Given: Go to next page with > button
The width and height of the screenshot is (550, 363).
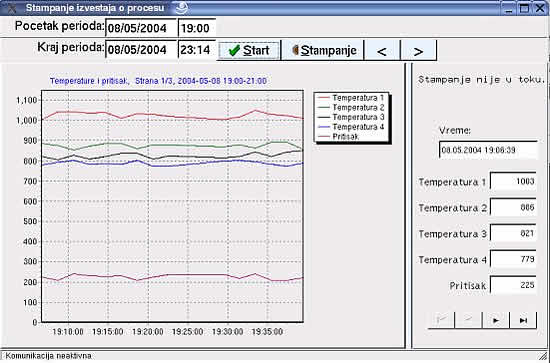Looking at the screenshot, I should click(x=418, y=51).
